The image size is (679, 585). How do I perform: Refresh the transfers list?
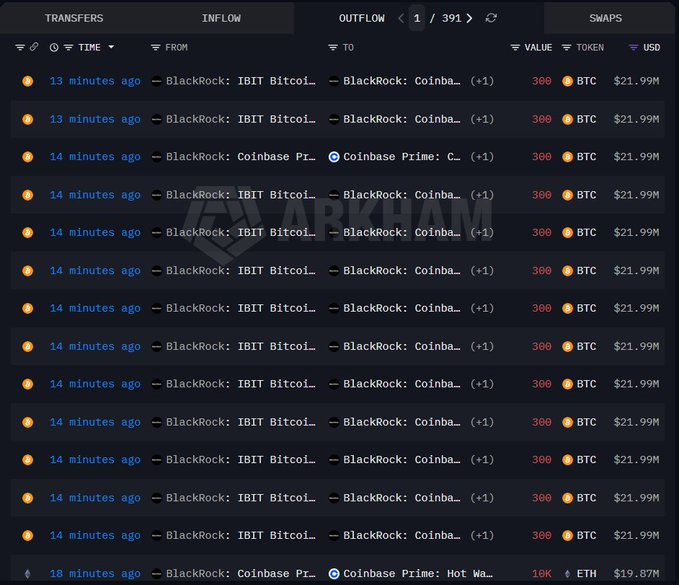point(491,18)
